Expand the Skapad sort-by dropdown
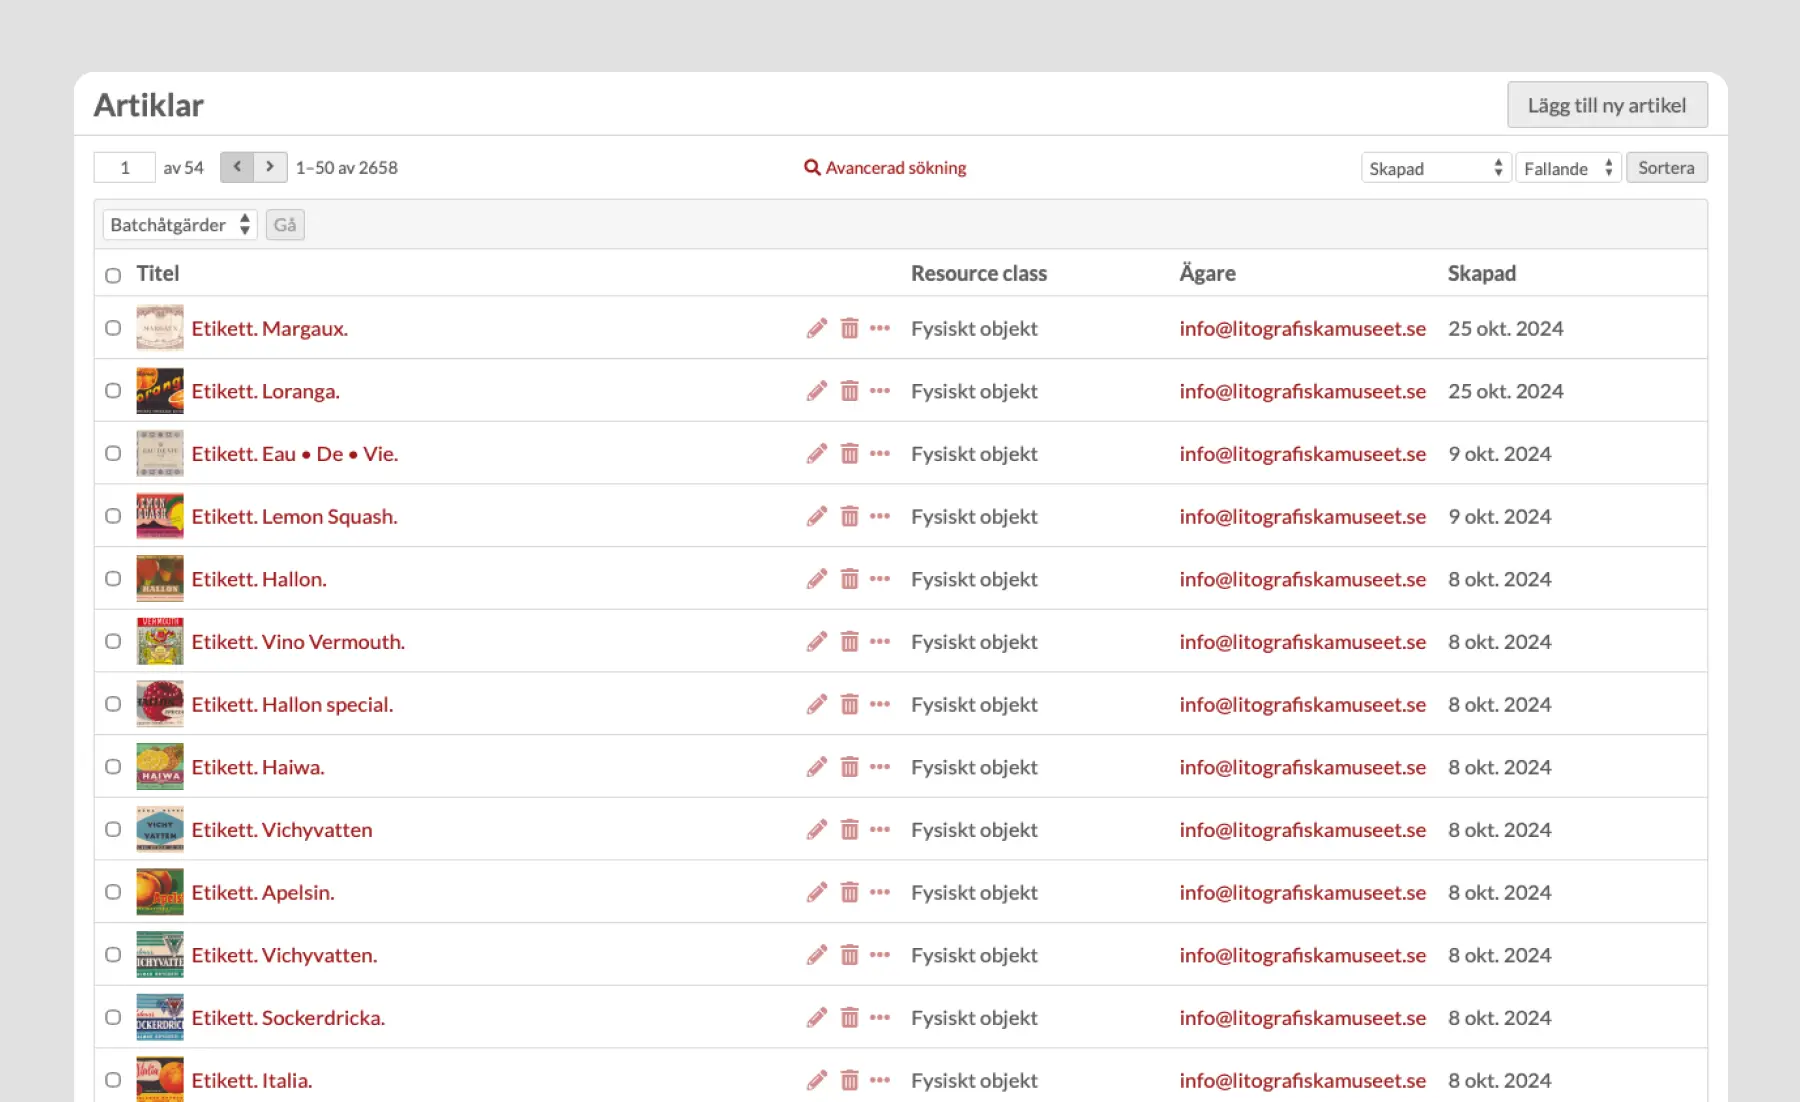The width and height of the screenshot is (1800, 1102). (x=1434, y=168)
